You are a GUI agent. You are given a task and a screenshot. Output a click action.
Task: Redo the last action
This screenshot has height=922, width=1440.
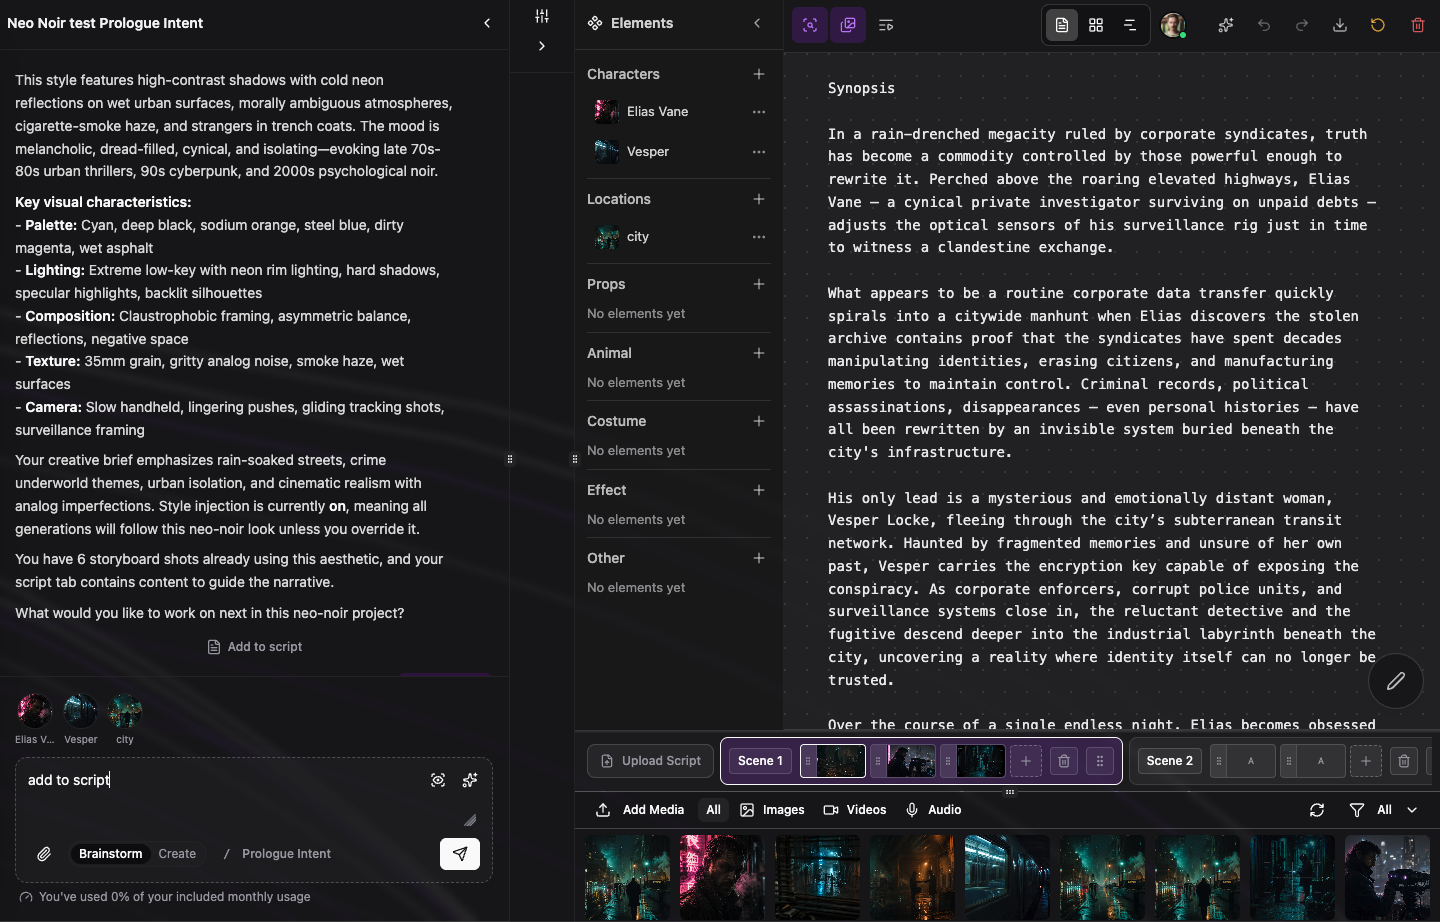point(1302,25)
